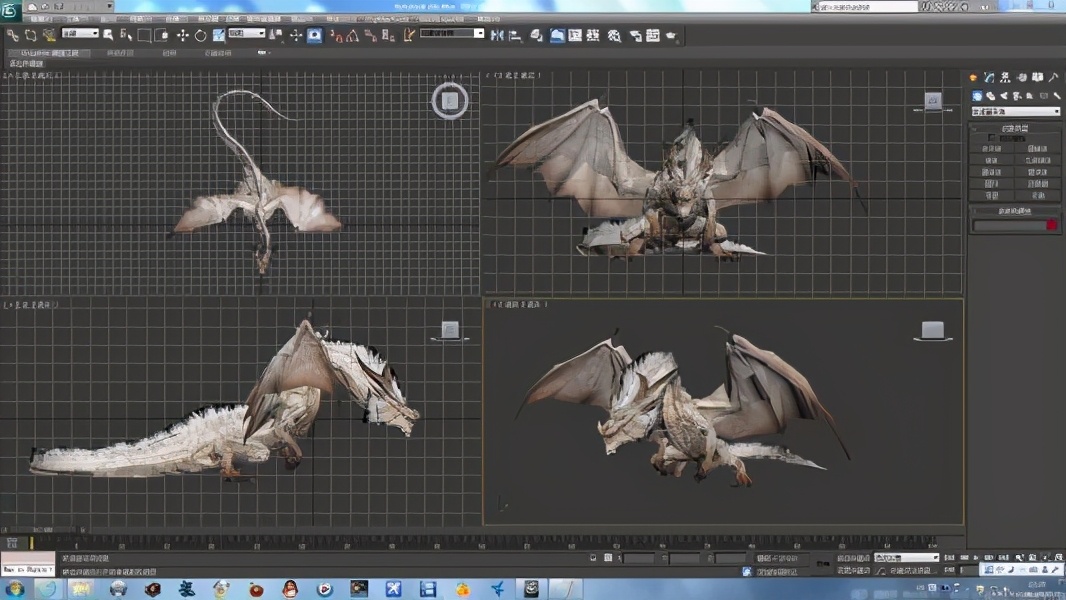This screenshot has width=1066, height=600.
Task: Toggle the Graphite Modeling ribbon button
Action: (x=557, y=35)
